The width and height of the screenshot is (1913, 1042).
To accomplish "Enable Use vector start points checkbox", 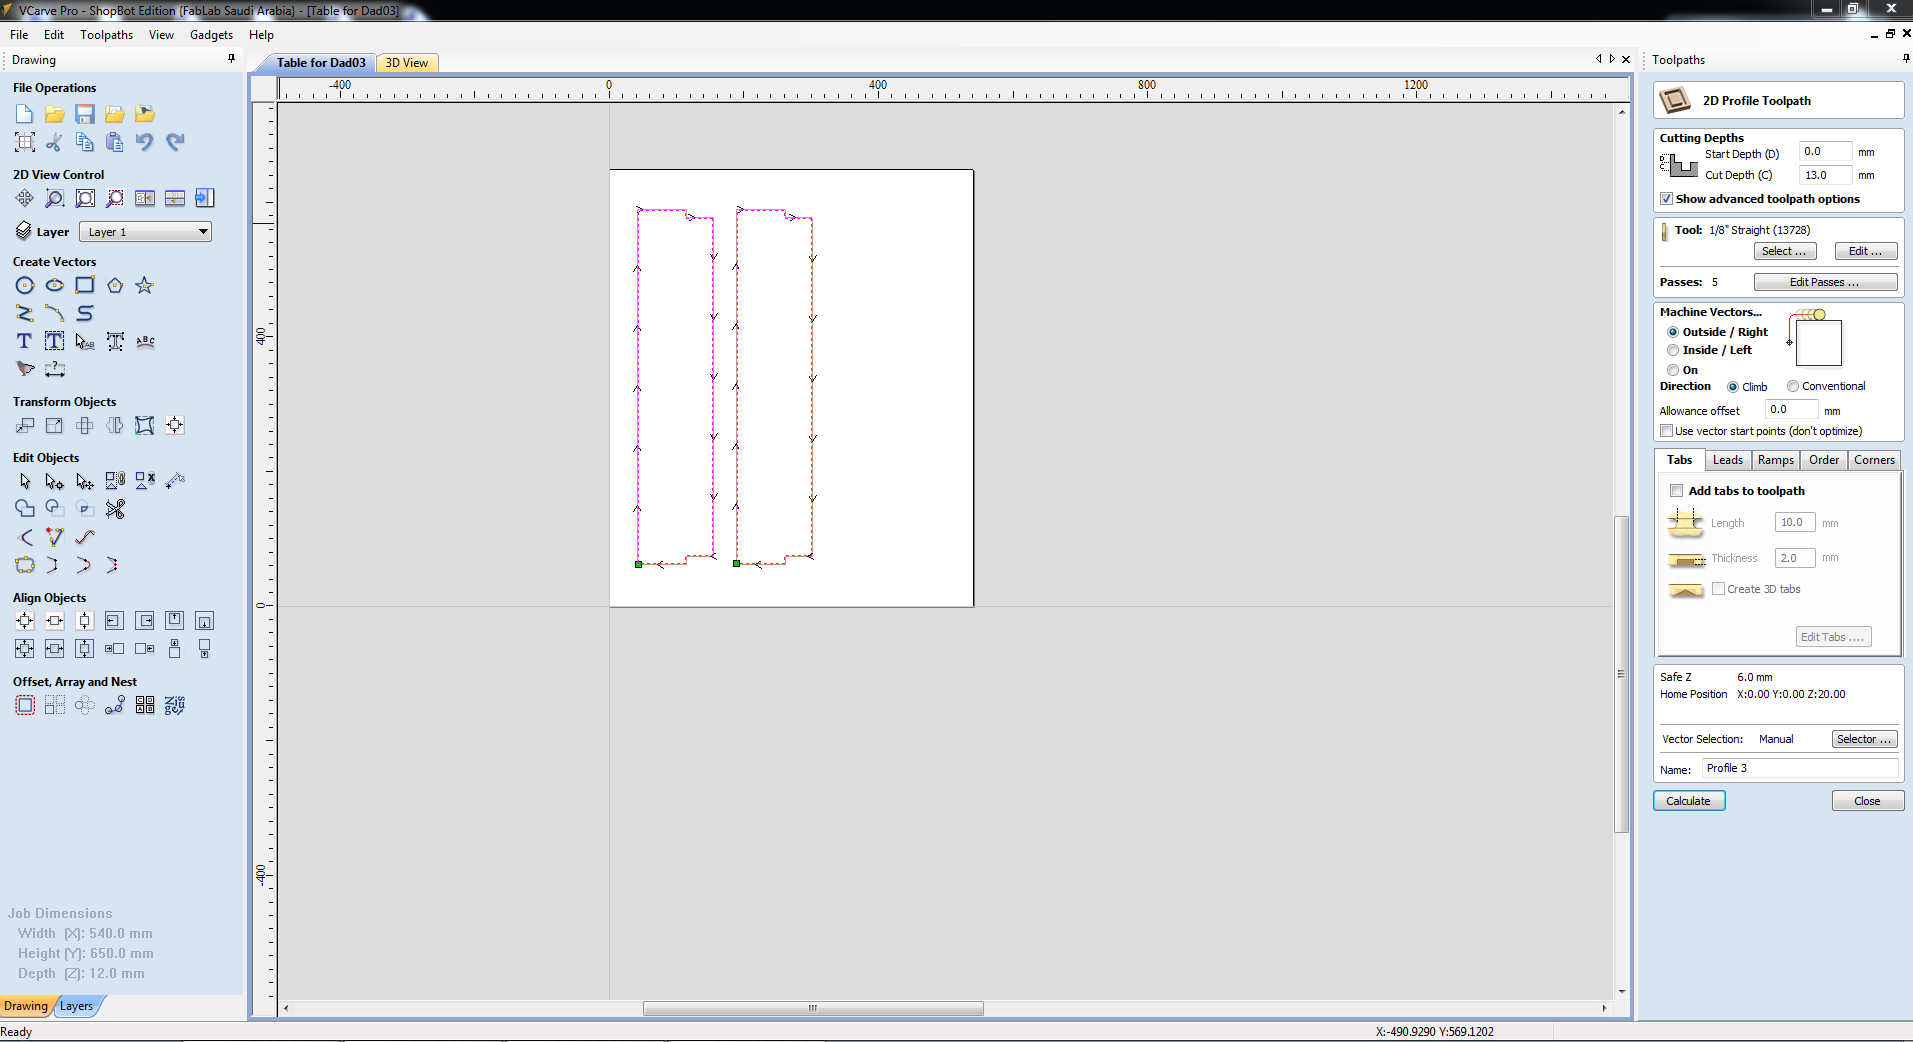I will (1667, 431).
